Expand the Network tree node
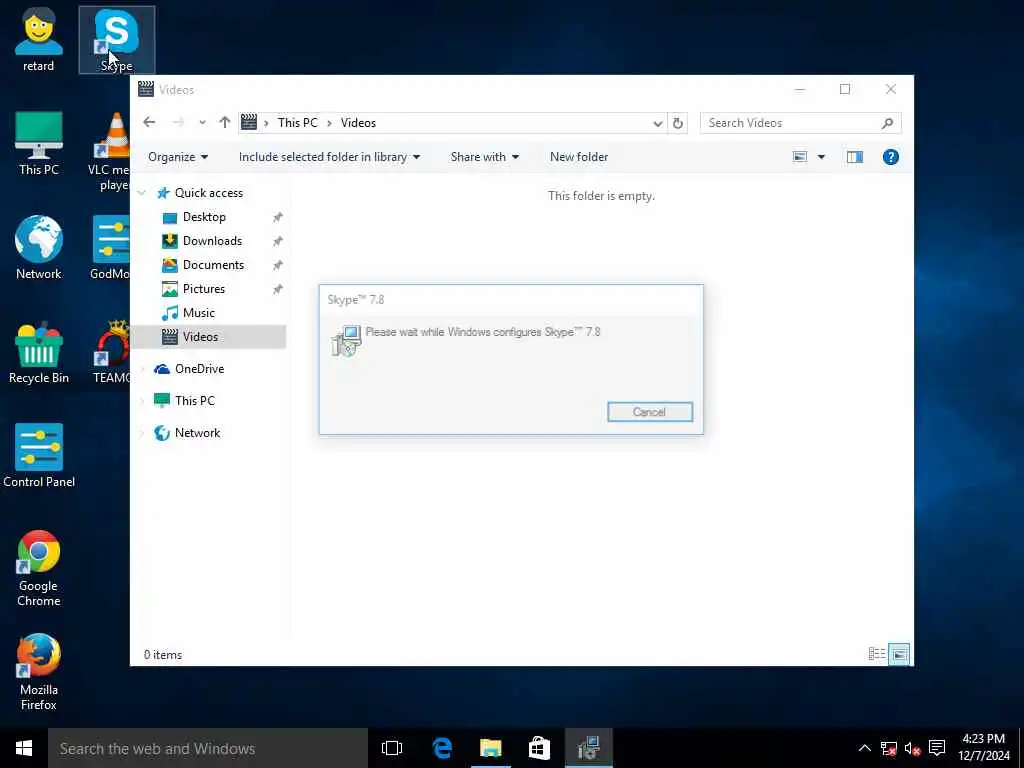The width and height of the screenshot is (1024, 768). 142,433
